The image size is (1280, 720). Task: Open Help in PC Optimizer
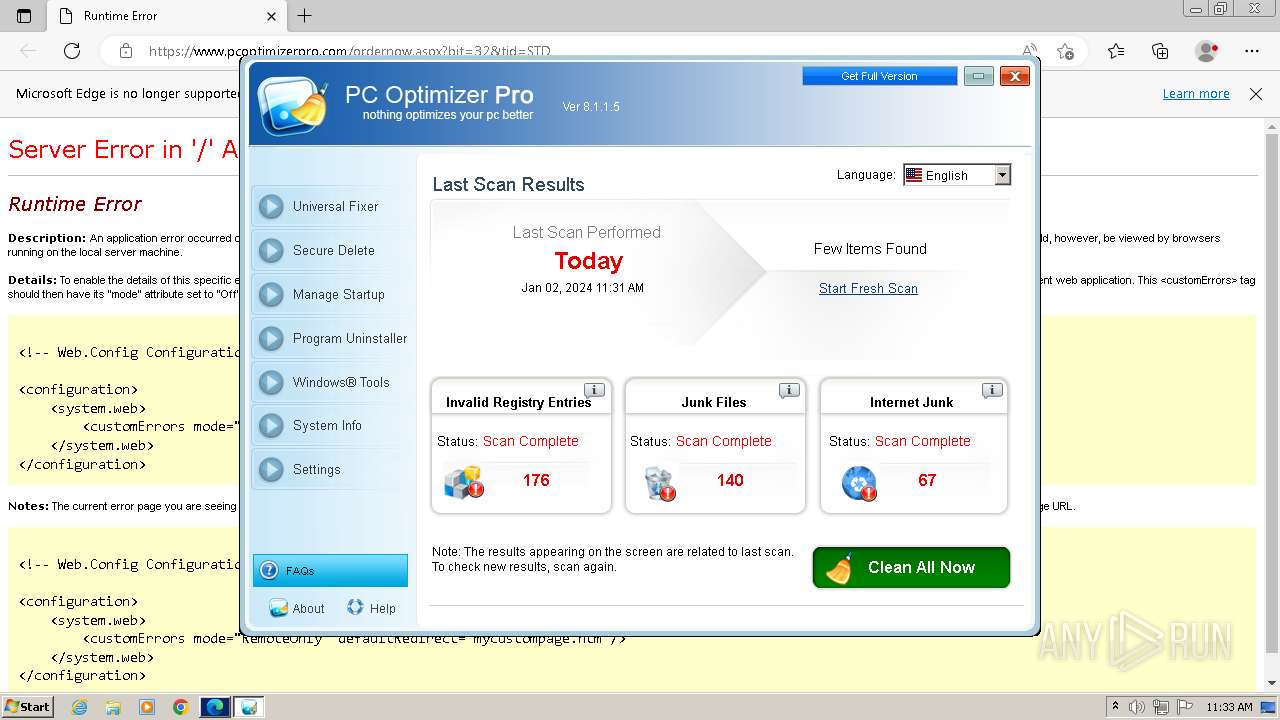pos(371,608)
